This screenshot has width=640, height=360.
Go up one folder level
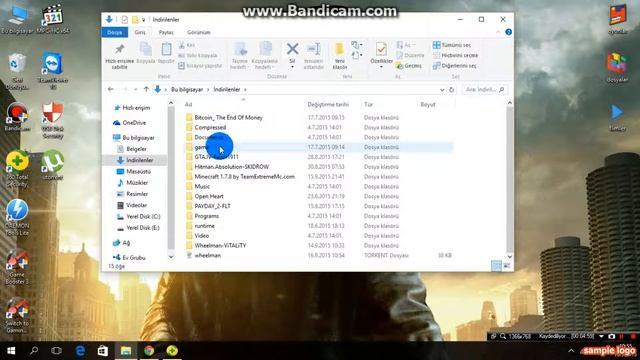(146, 89)
